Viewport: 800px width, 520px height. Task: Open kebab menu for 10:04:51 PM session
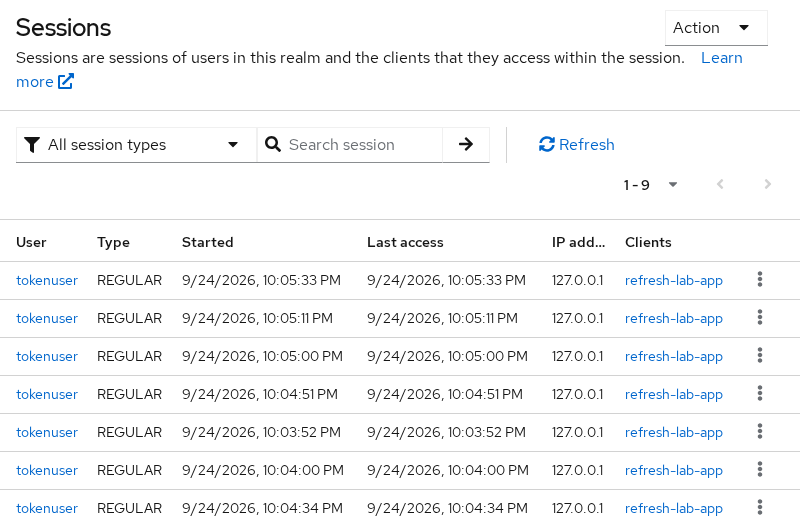click(760, 393)
